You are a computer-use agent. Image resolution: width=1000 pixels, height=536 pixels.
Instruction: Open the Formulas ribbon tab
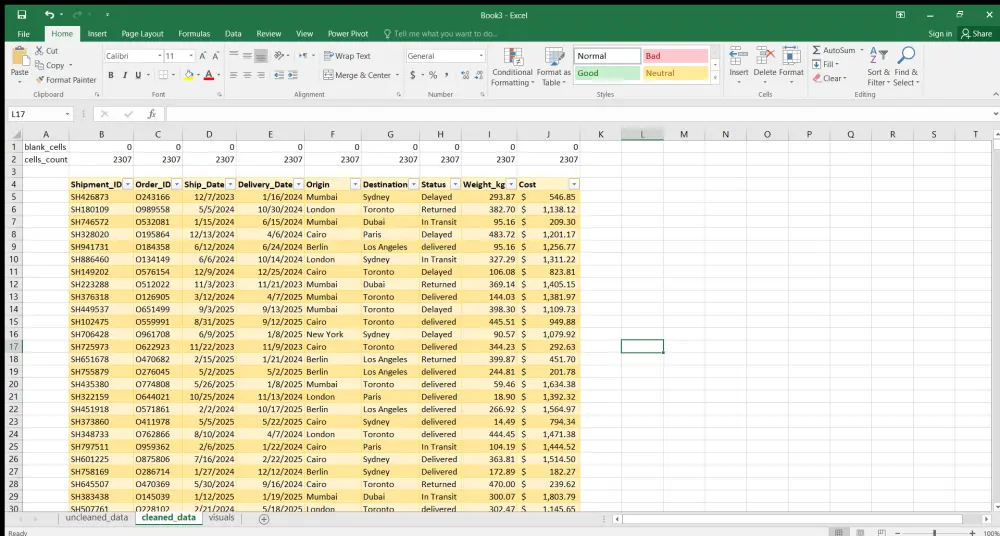[194, 34]
